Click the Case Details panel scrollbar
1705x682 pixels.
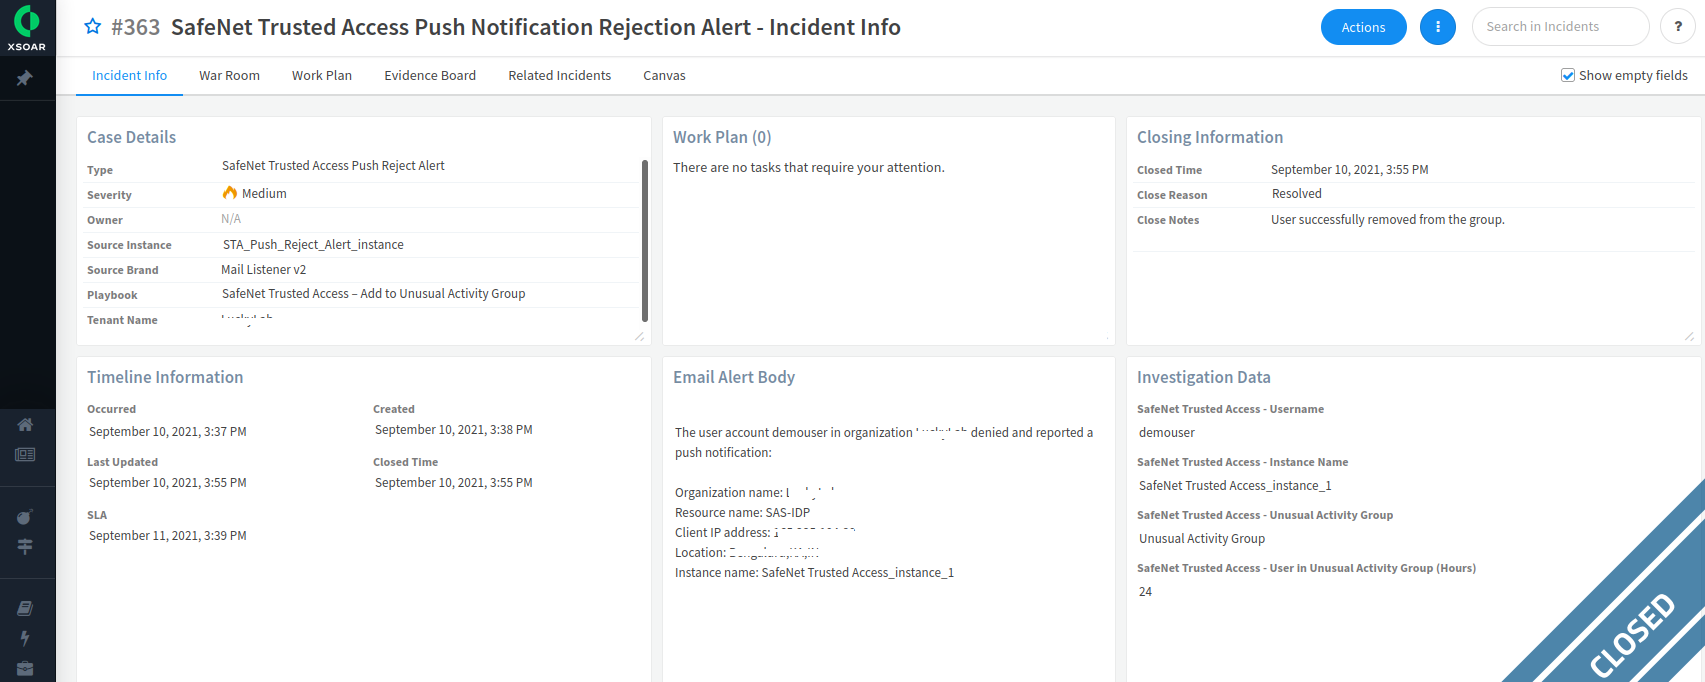[644, 240]
